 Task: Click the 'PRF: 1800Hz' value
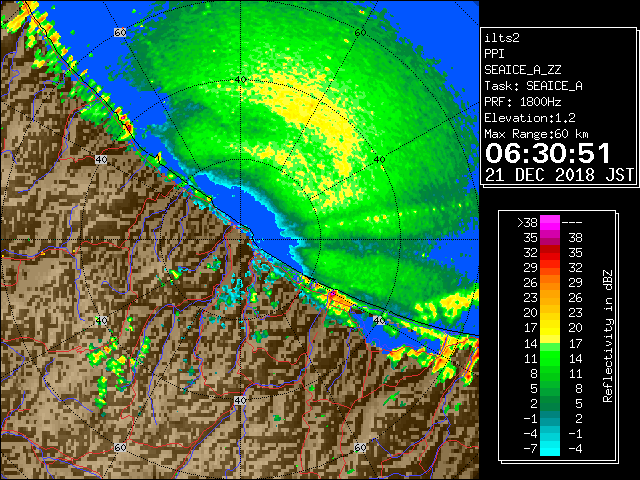point(523,102)
